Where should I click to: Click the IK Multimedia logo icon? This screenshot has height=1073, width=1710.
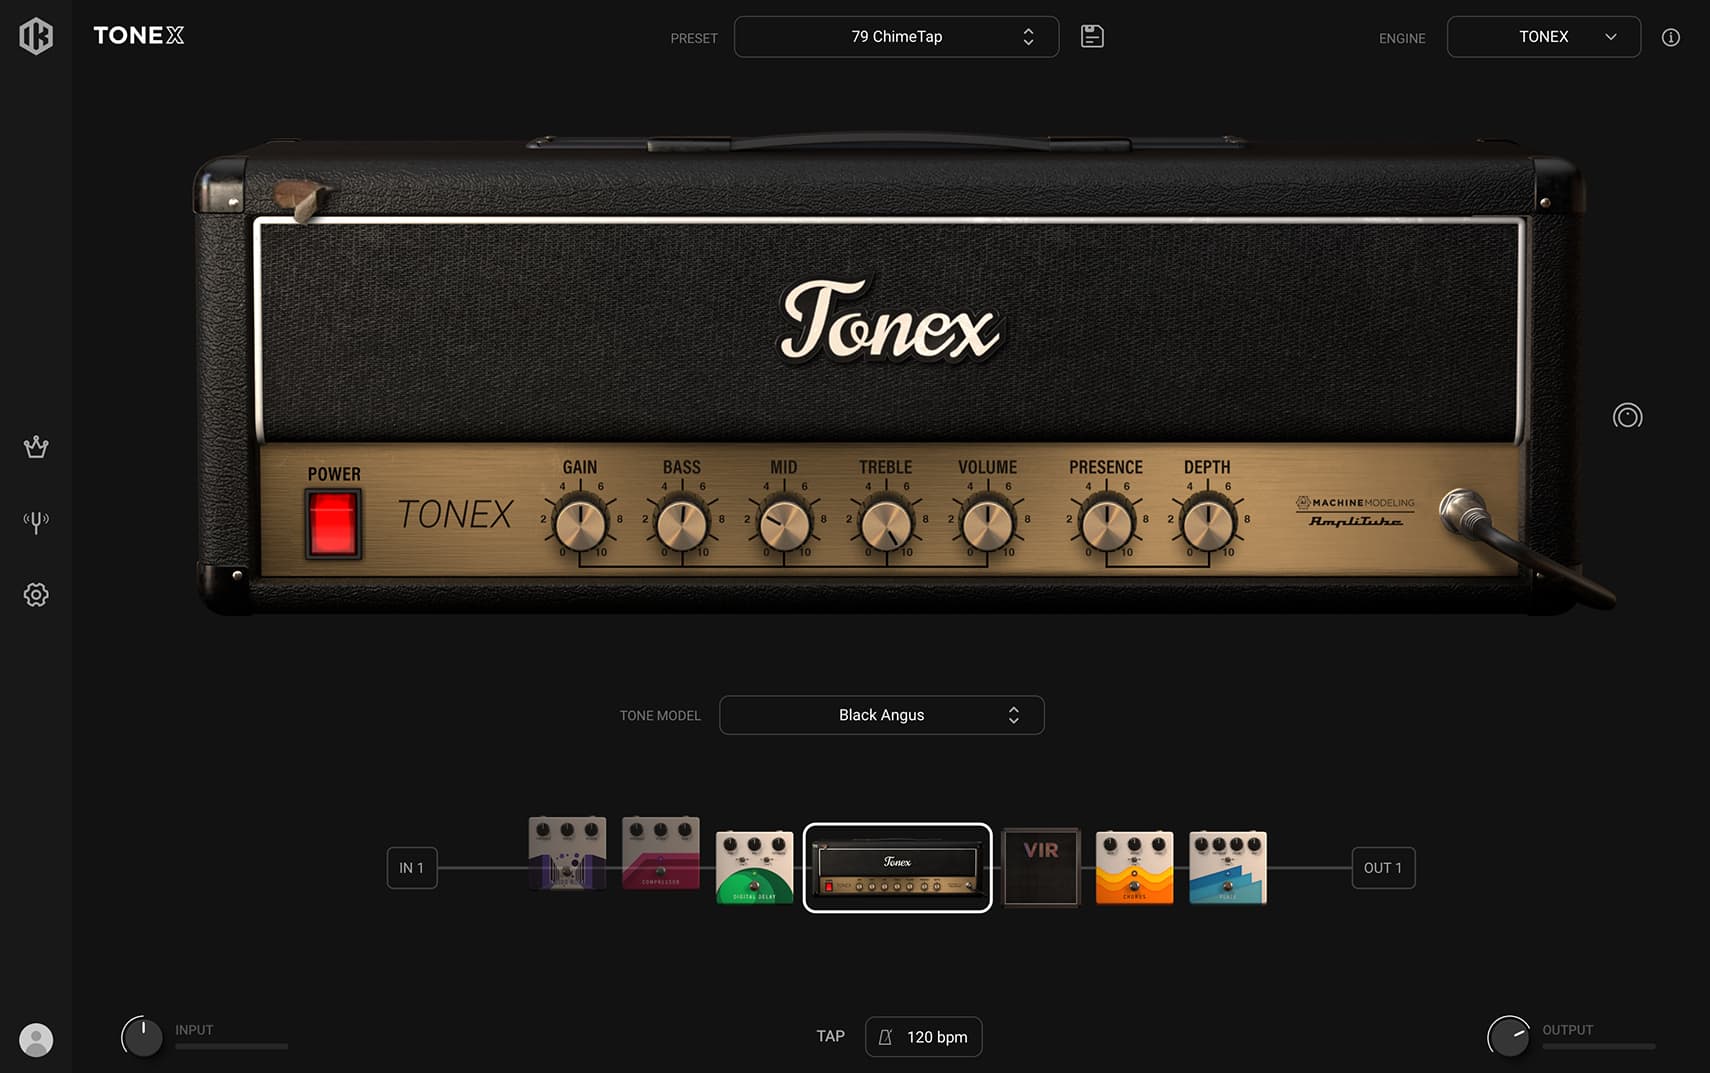coord(36,36)
